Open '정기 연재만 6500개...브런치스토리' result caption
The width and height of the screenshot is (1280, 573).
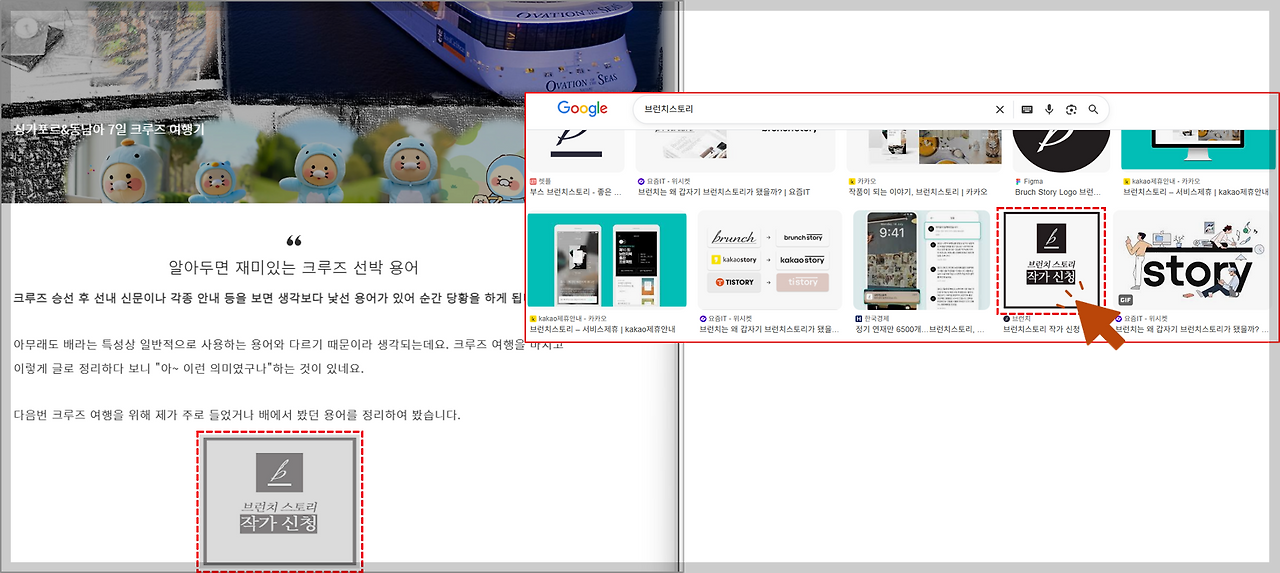pyautogui.click(x=921, y=328)
